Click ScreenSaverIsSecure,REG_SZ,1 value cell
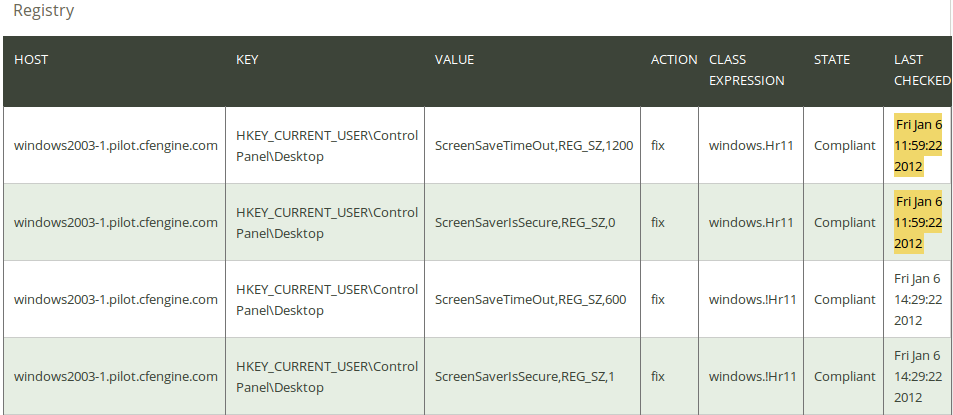Image resolution: width=953 pixels, height=415 pixels. (x=525, y=377)
